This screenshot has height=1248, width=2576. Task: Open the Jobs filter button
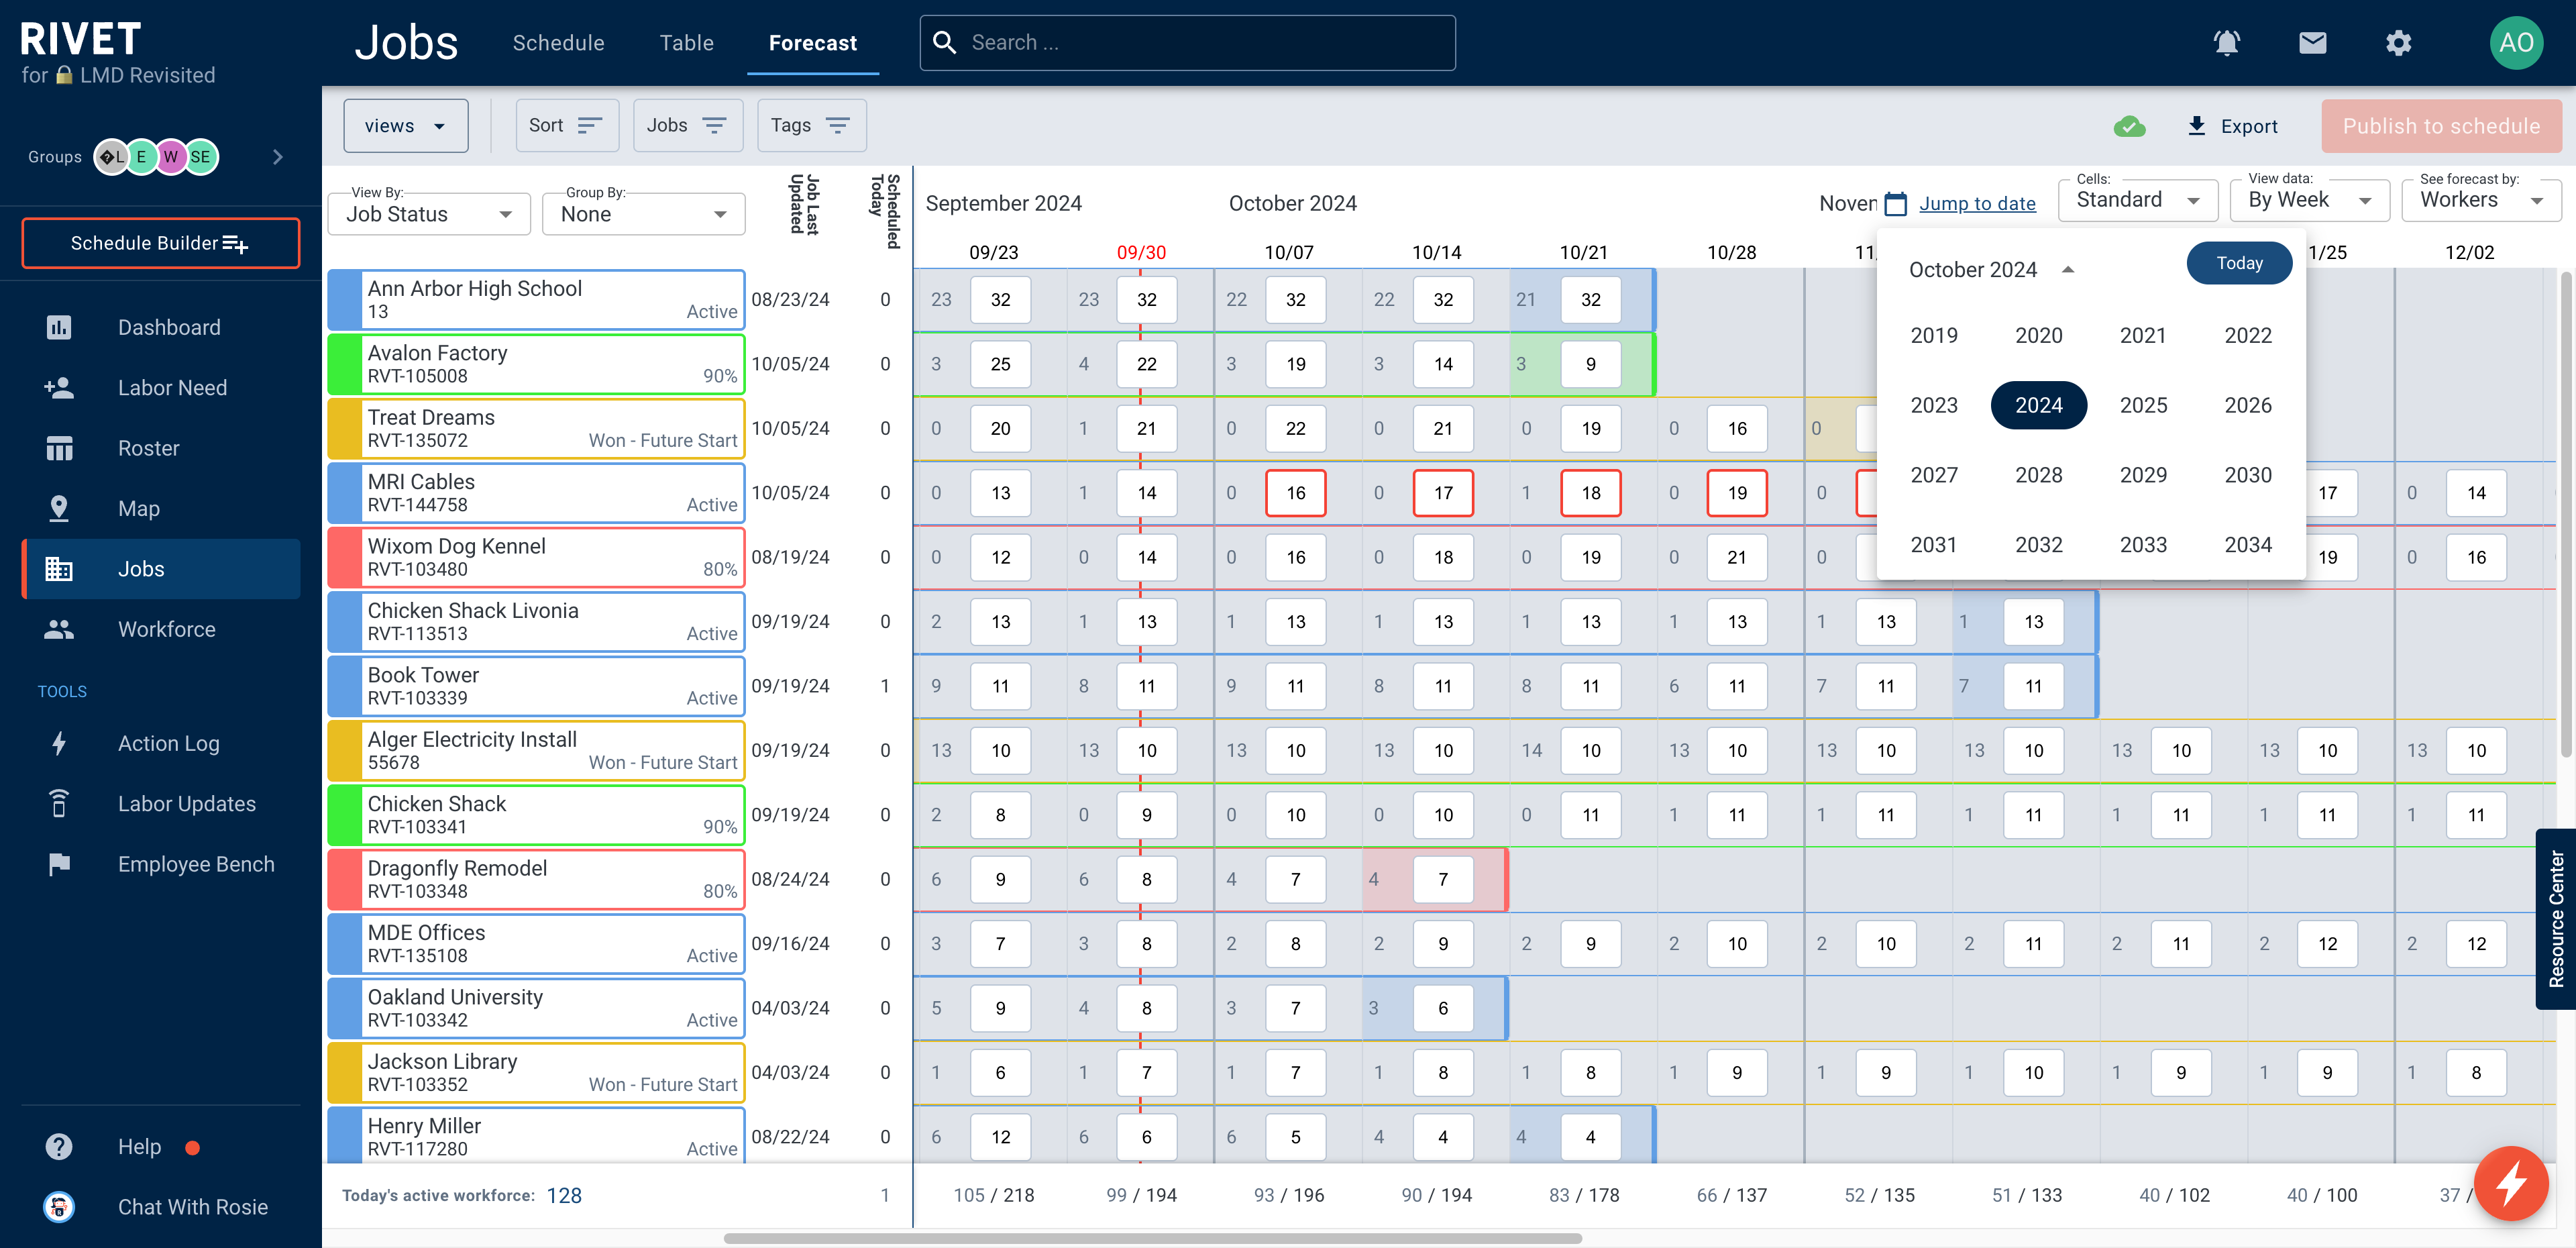[688, 126]
